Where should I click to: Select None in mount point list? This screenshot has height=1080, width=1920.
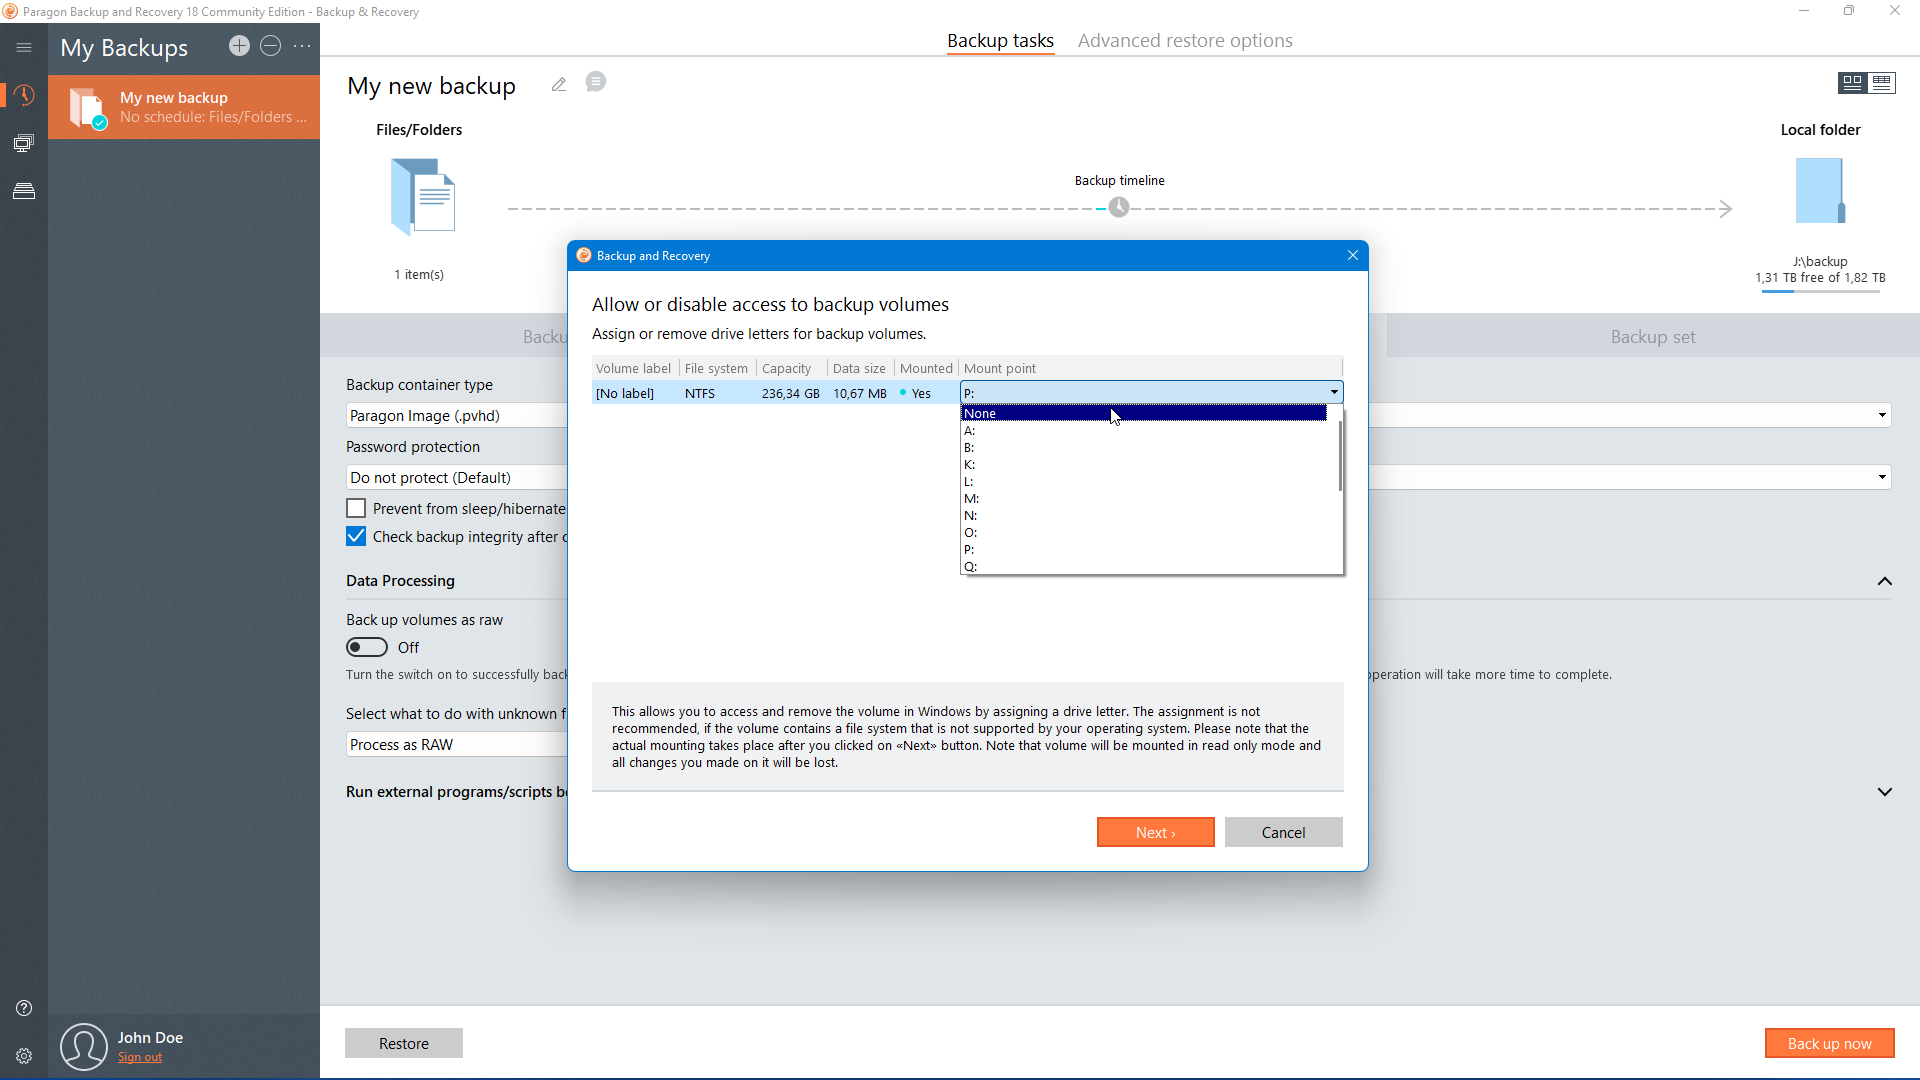(x=1143, y=413)
